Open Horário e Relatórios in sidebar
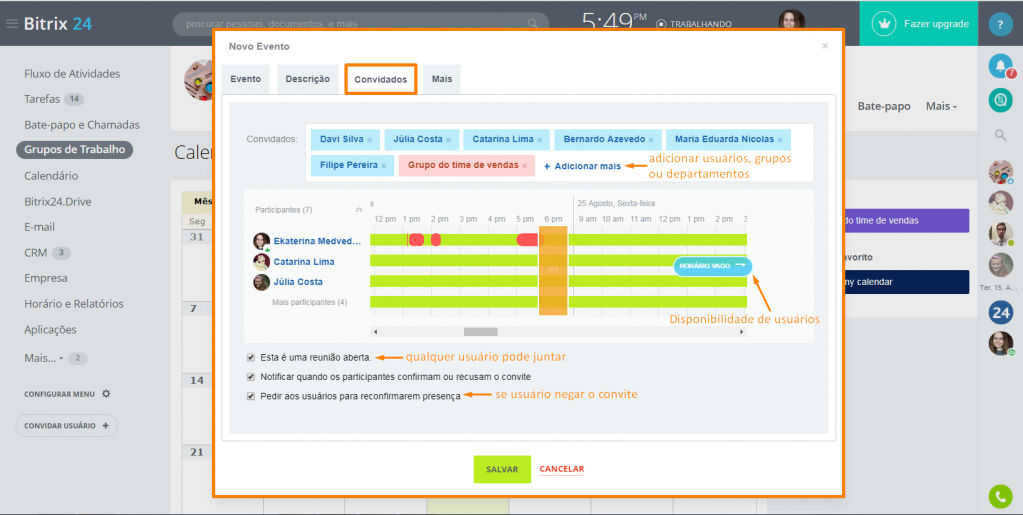The width and height of the screenshot is (1023, 515). coord(74,304)
